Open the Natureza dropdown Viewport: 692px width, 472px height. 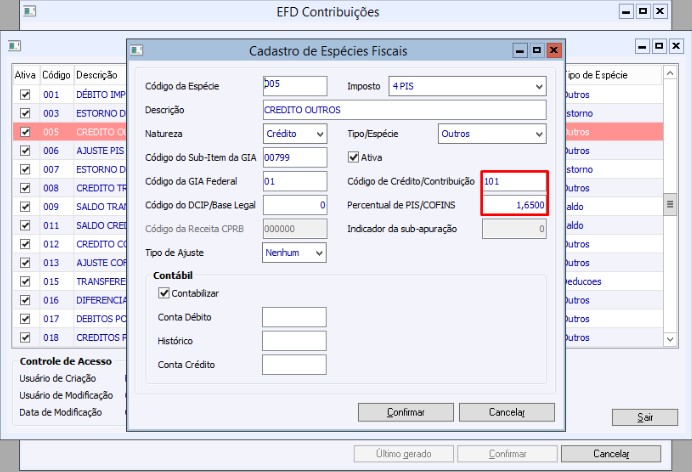pyautogui.click(x=320, y=134)
